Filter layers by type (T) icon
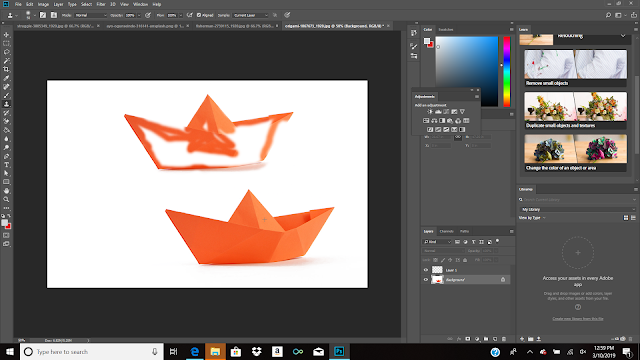This screenshot has width=640, height=360. coord(473,242)
